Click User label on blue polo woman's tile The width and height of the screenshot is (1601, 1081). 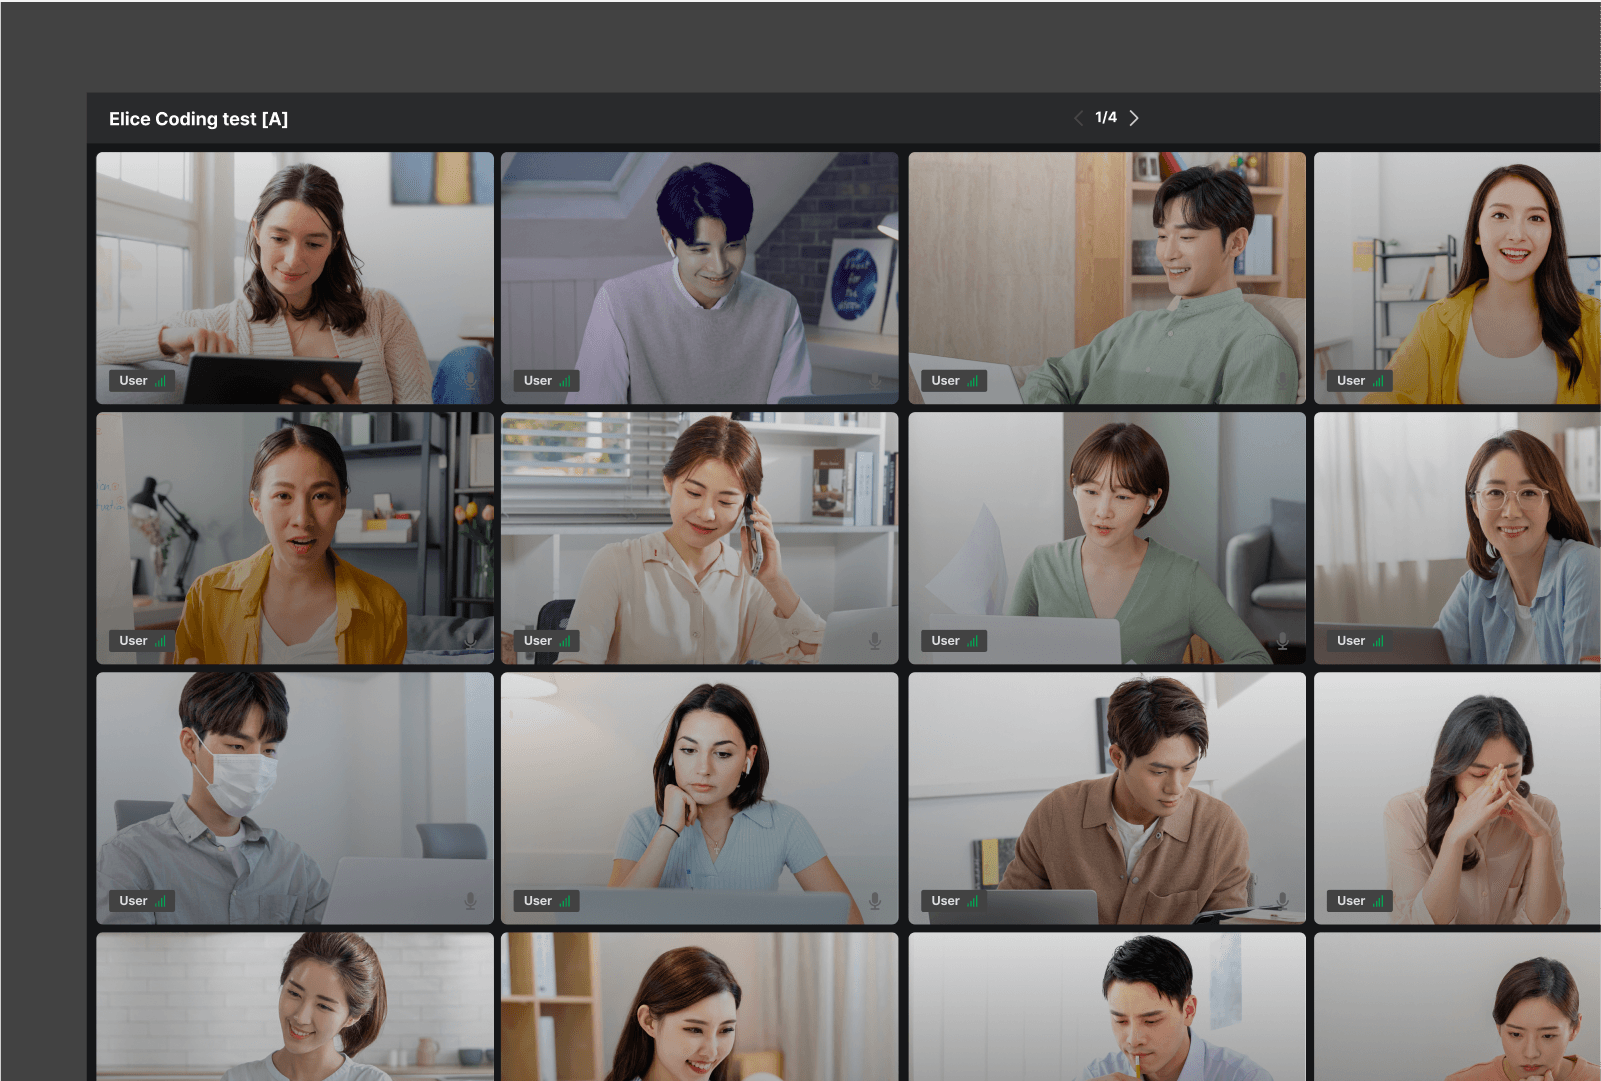[x=538, y=901]
